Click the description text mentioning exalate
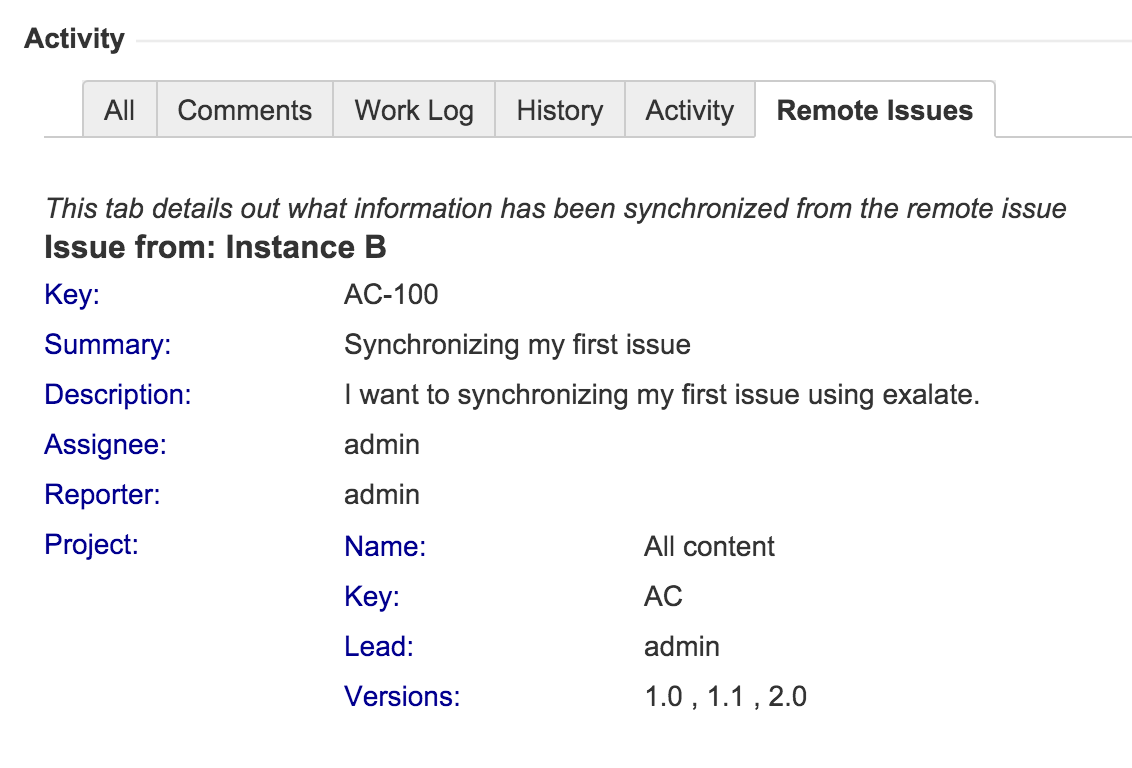This screenshot has height=768, width=1132. [661, 395]
